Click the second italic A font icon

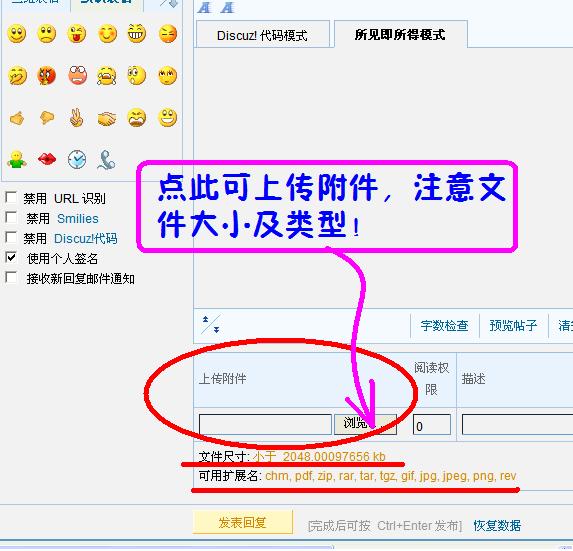227,7
